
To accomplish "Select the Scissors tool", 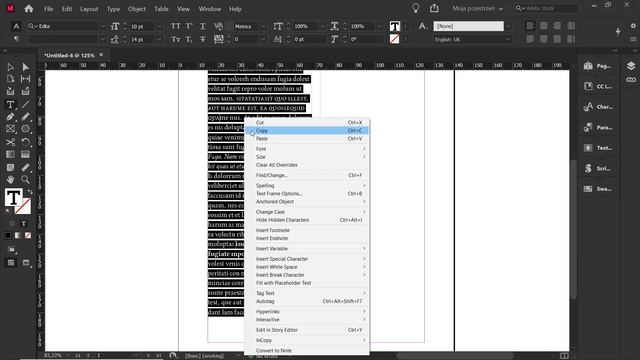I will (x=10, y=142).
